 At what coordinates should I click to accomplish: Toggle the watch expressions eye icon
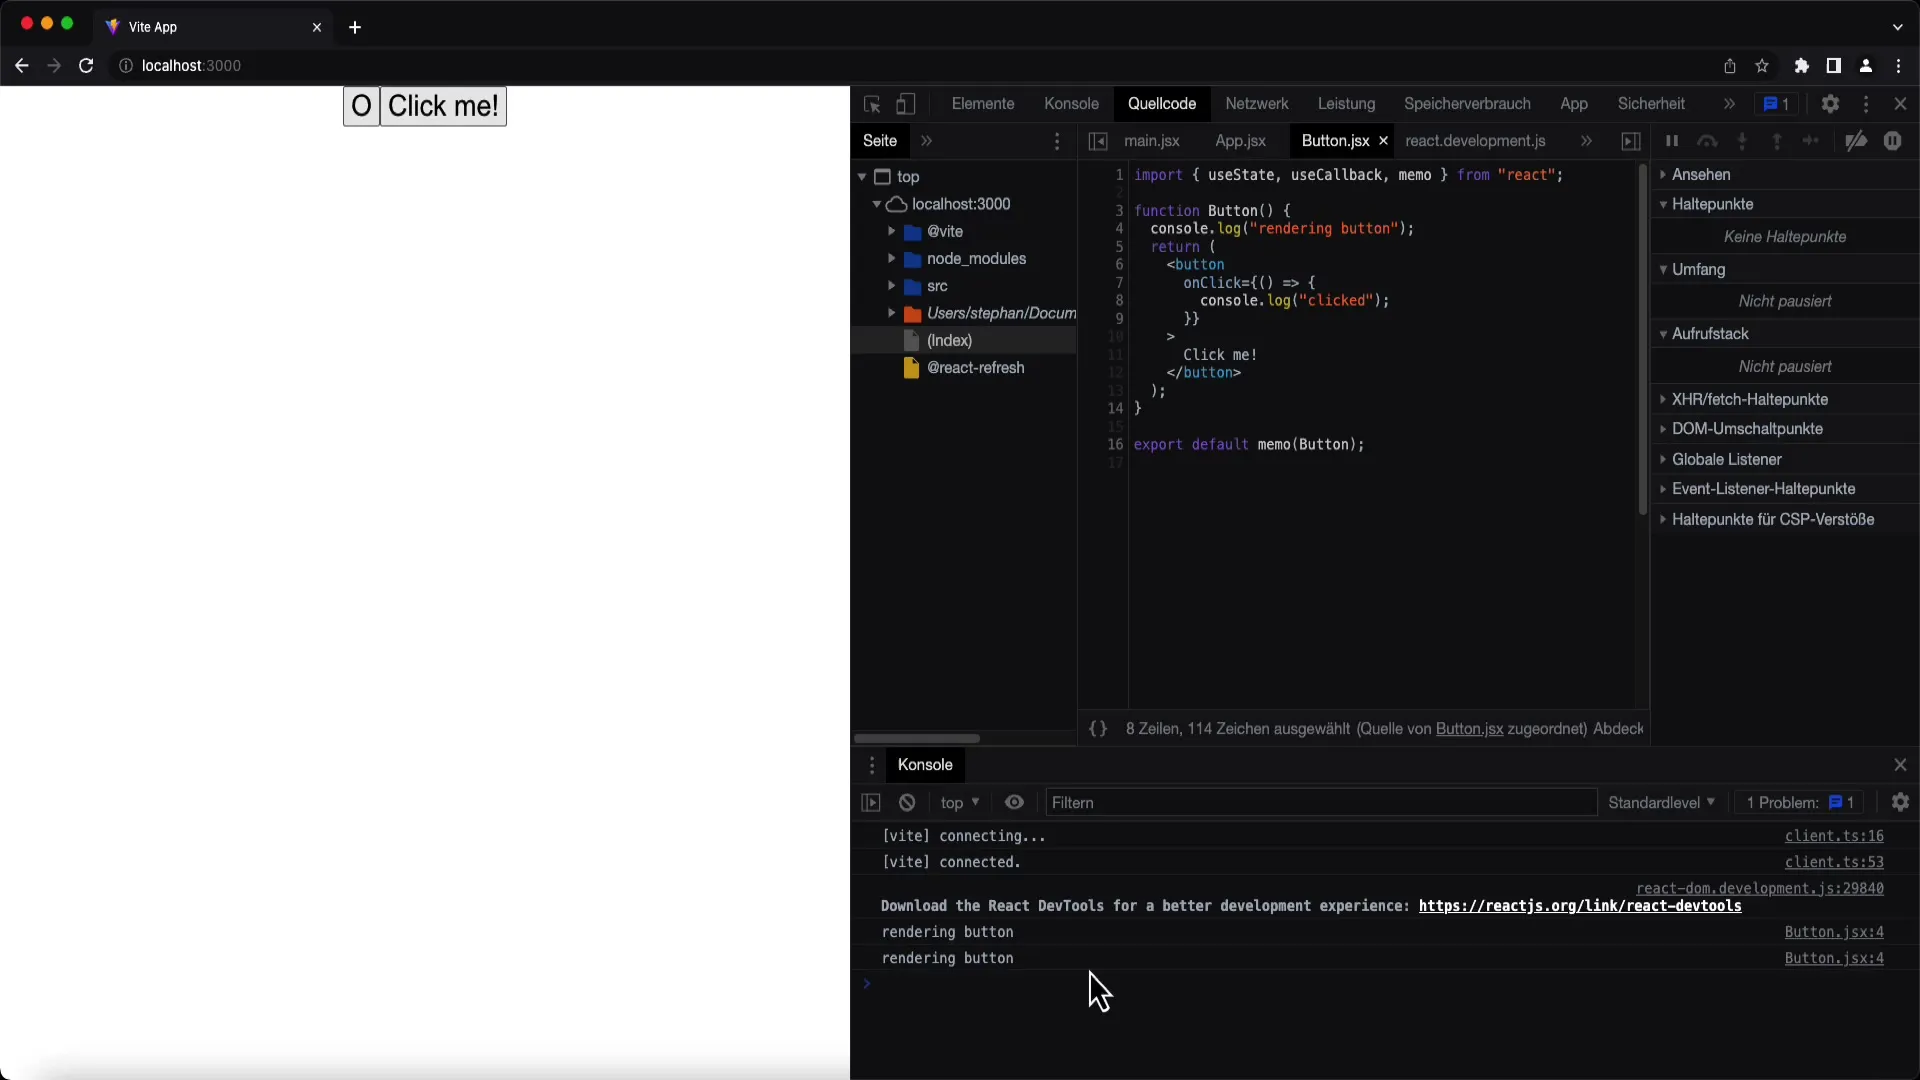click(1013, 802)
